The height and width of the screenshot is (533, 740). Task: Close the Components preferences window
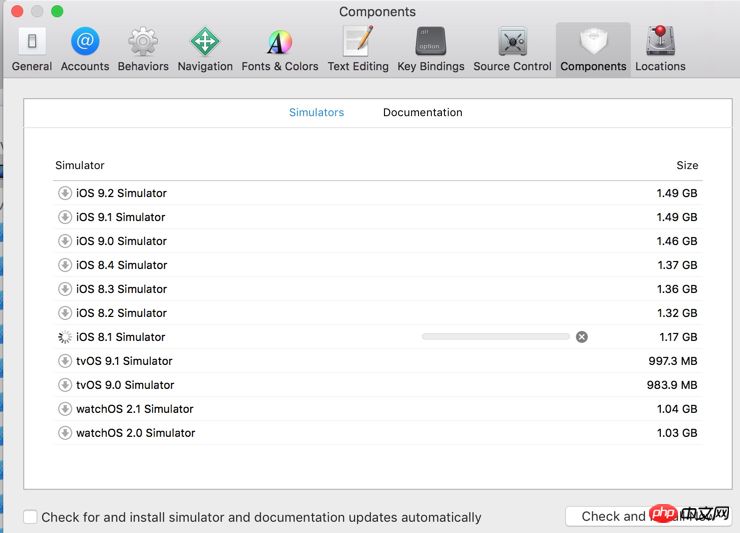coord(17,11)
